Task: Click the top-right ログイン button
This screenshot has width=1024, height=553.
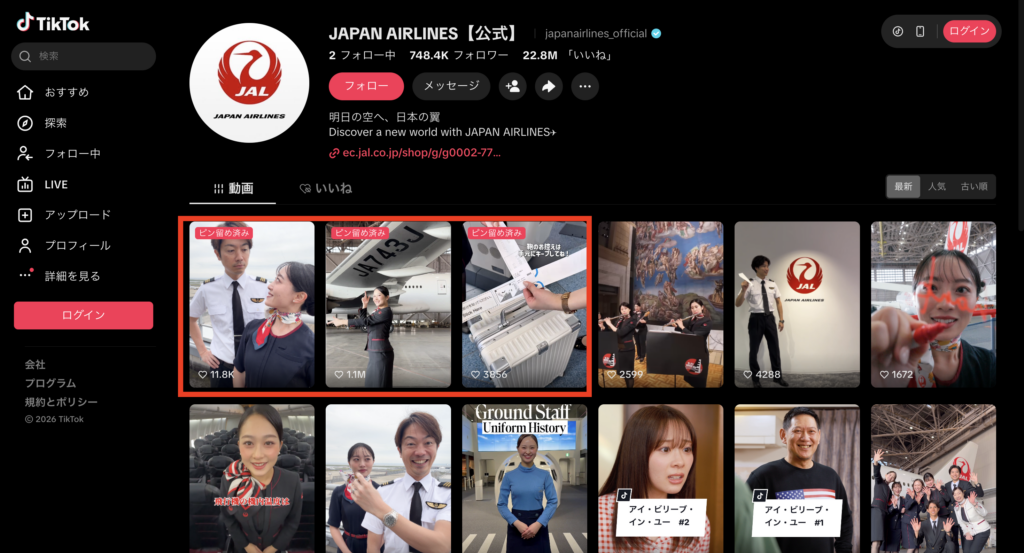Action: point(969,31)
